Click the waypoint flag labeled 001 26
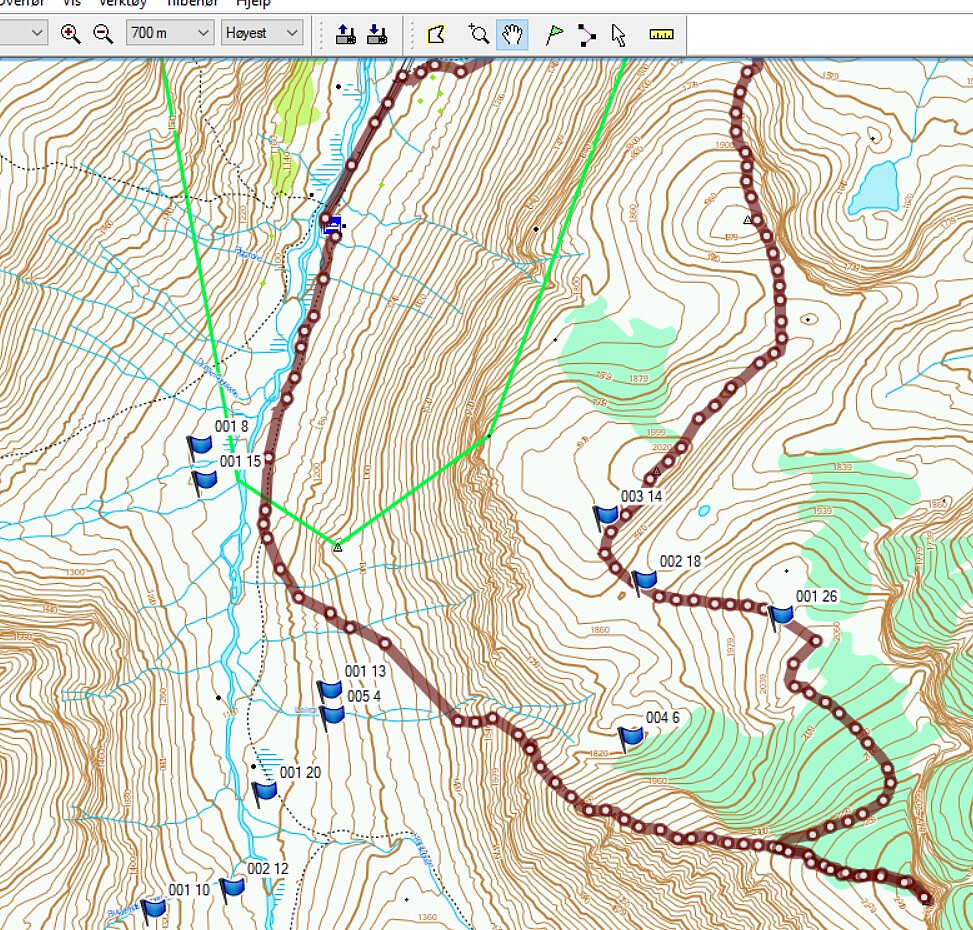 click(780, 616)
